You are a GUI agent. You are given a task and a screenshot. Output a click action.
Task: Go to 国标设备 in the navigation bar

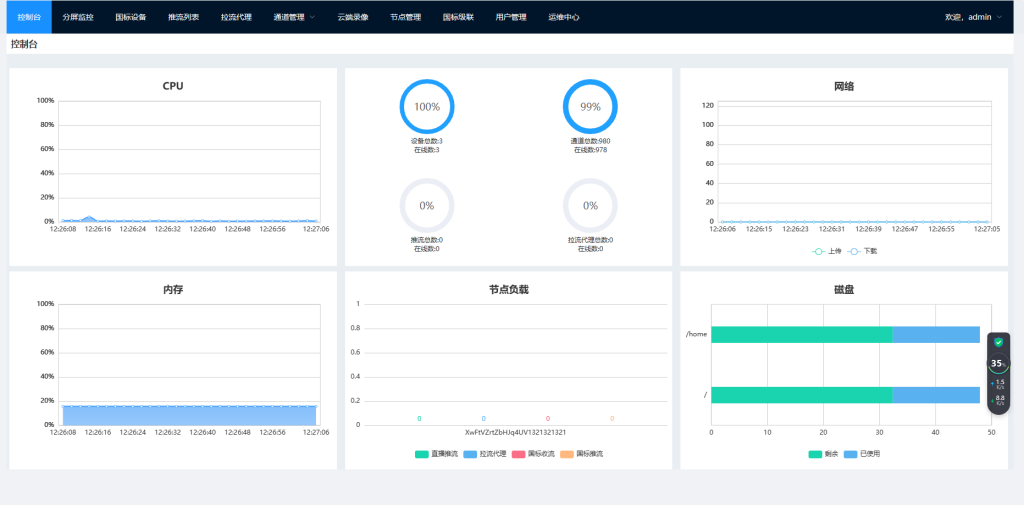tap(130, 17)
